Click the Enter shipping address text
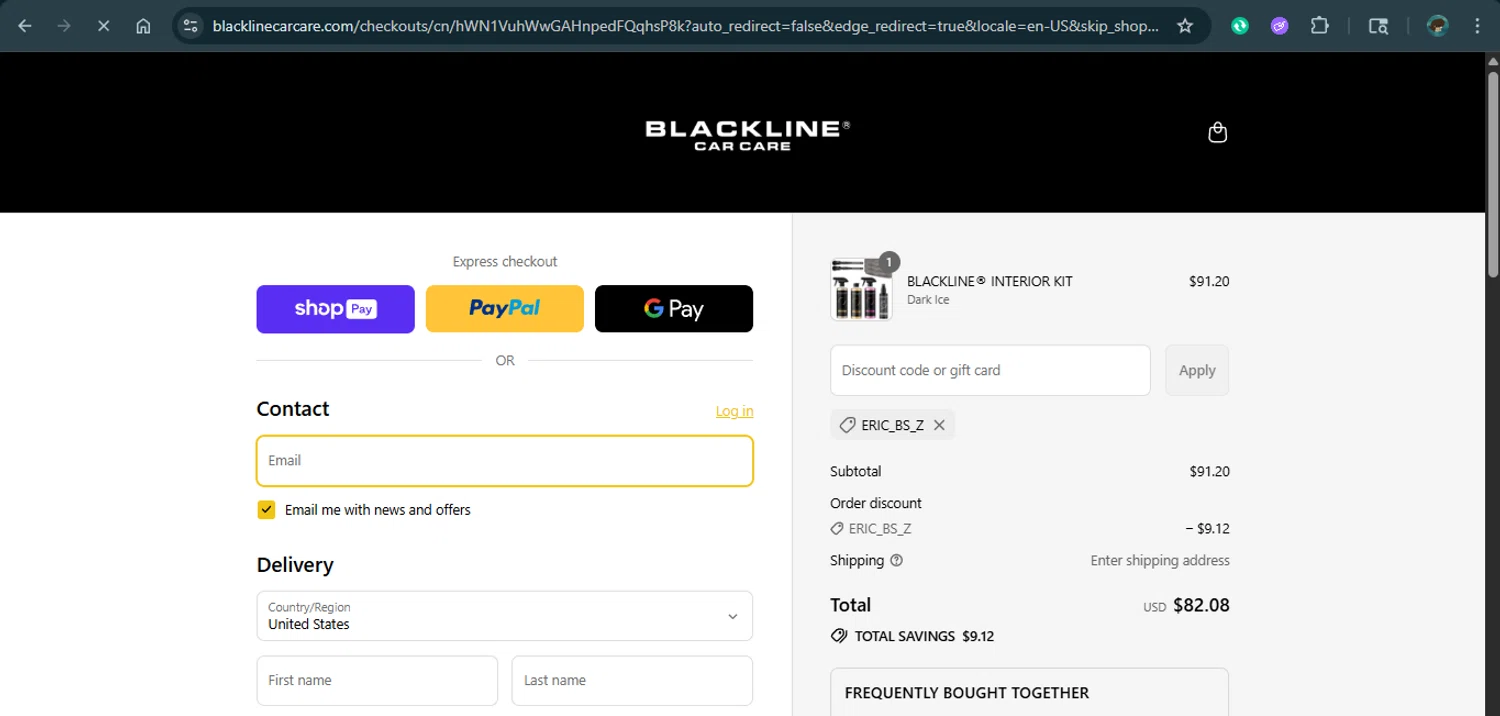Screen dimensions: 1500x716 [1160, 560]
